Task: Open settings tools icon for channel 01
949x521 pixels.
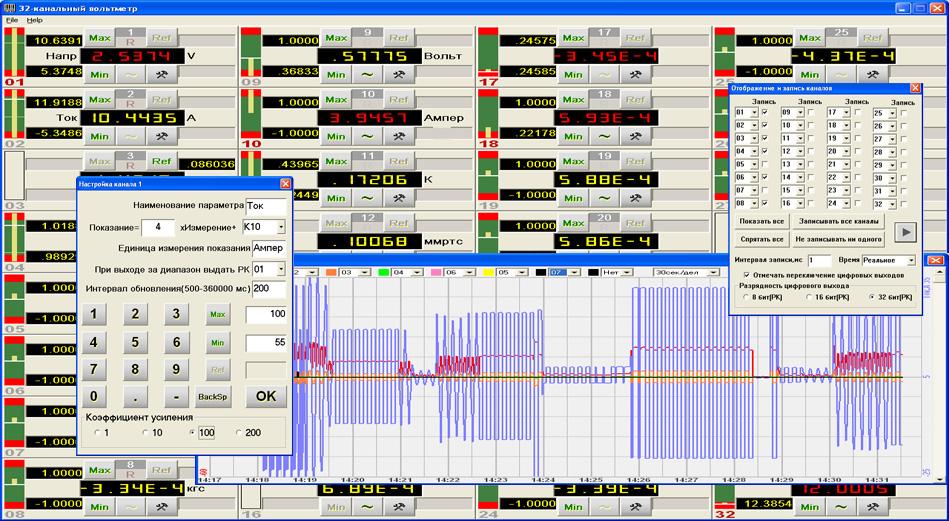Action: (162, 75)
